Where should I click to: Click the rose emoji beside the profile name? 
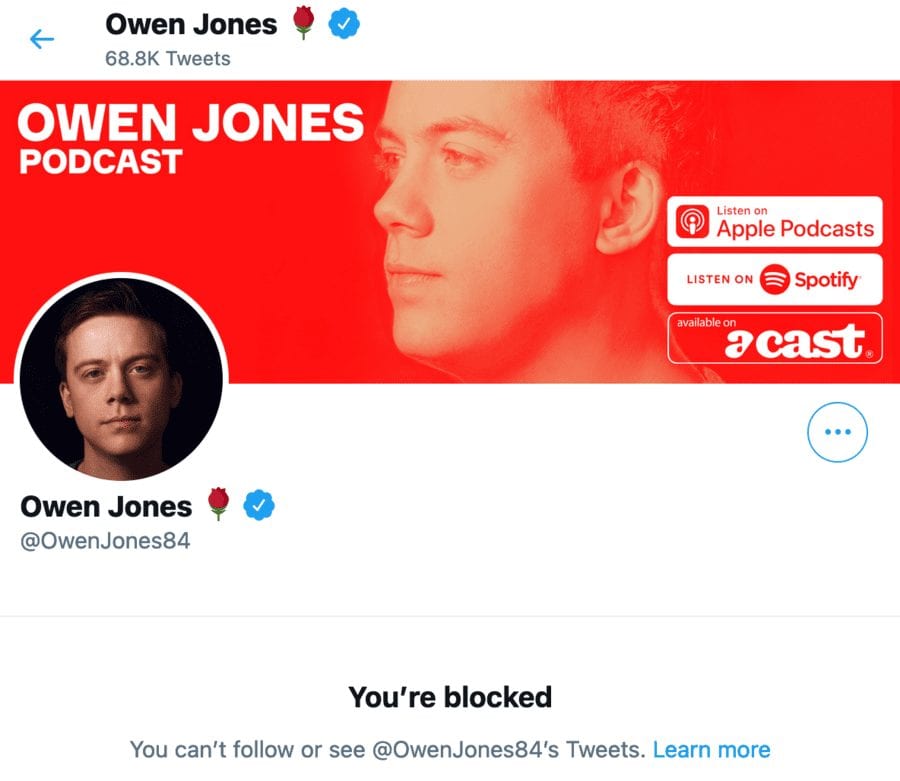pos(218,505)
